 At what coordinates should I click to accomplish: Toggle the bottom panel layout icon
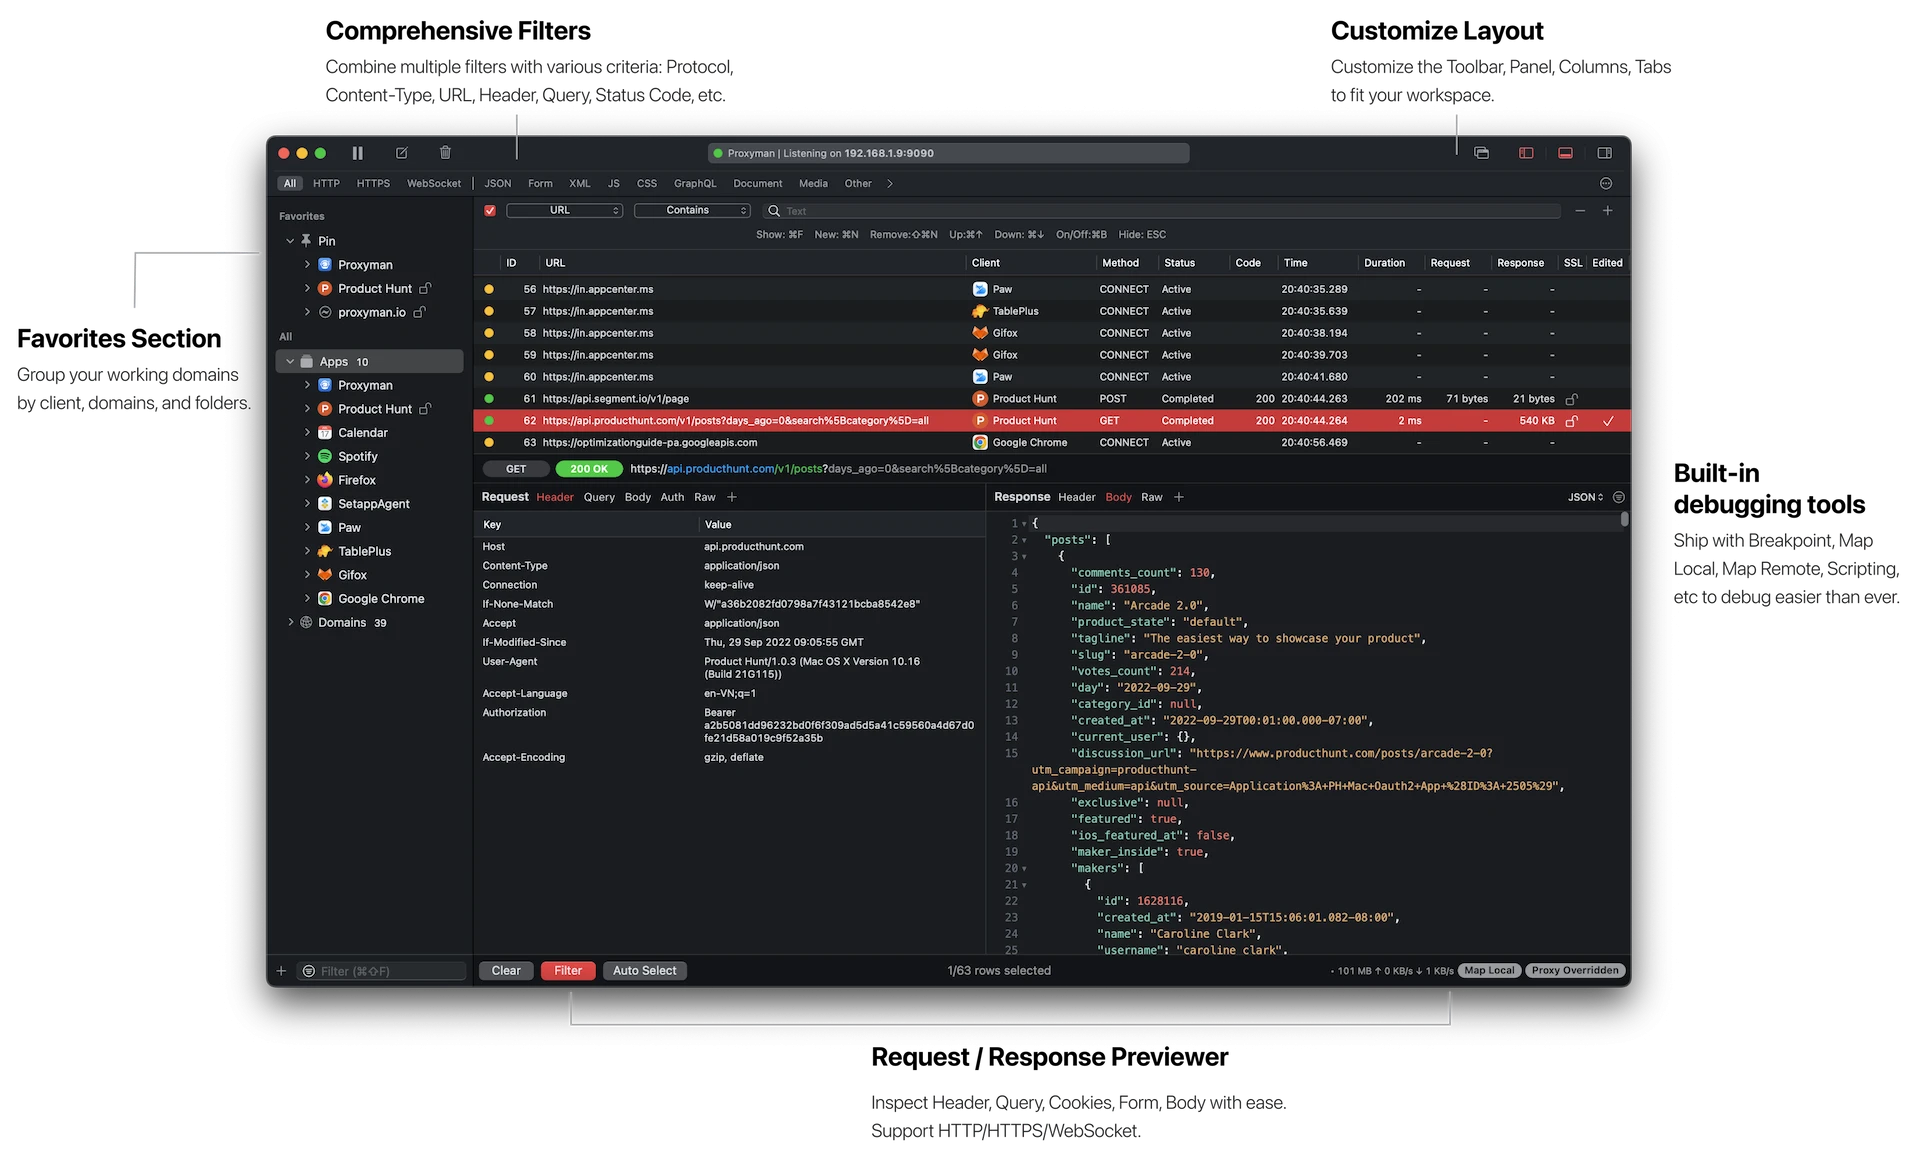coord(1565,153)
